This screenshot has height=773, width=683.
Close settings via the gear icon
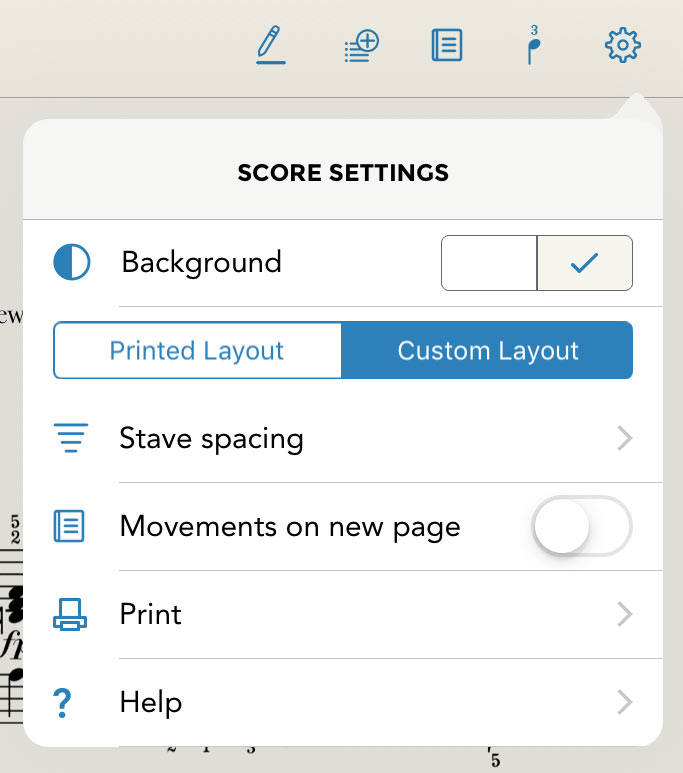coord(623,46)
